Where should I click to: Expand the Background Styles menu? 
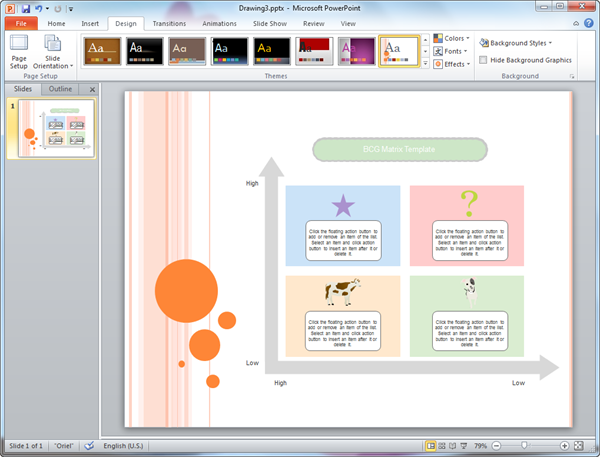[x=516, y=43]
